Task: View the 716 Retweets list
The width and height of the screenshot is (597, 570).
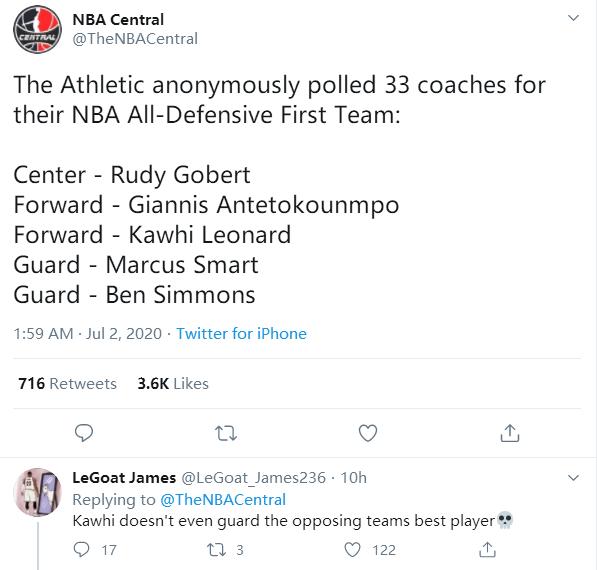Action: (x=67, y=383)
